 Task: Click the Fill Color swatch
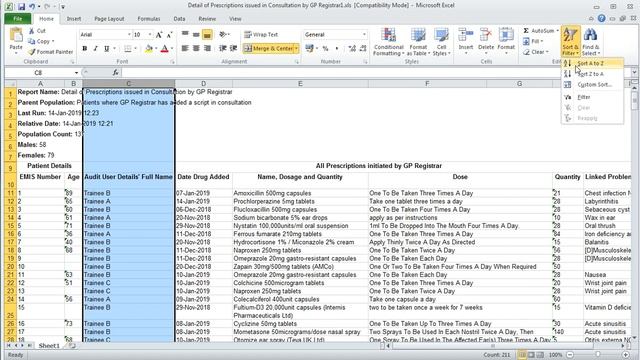point(149,49)
